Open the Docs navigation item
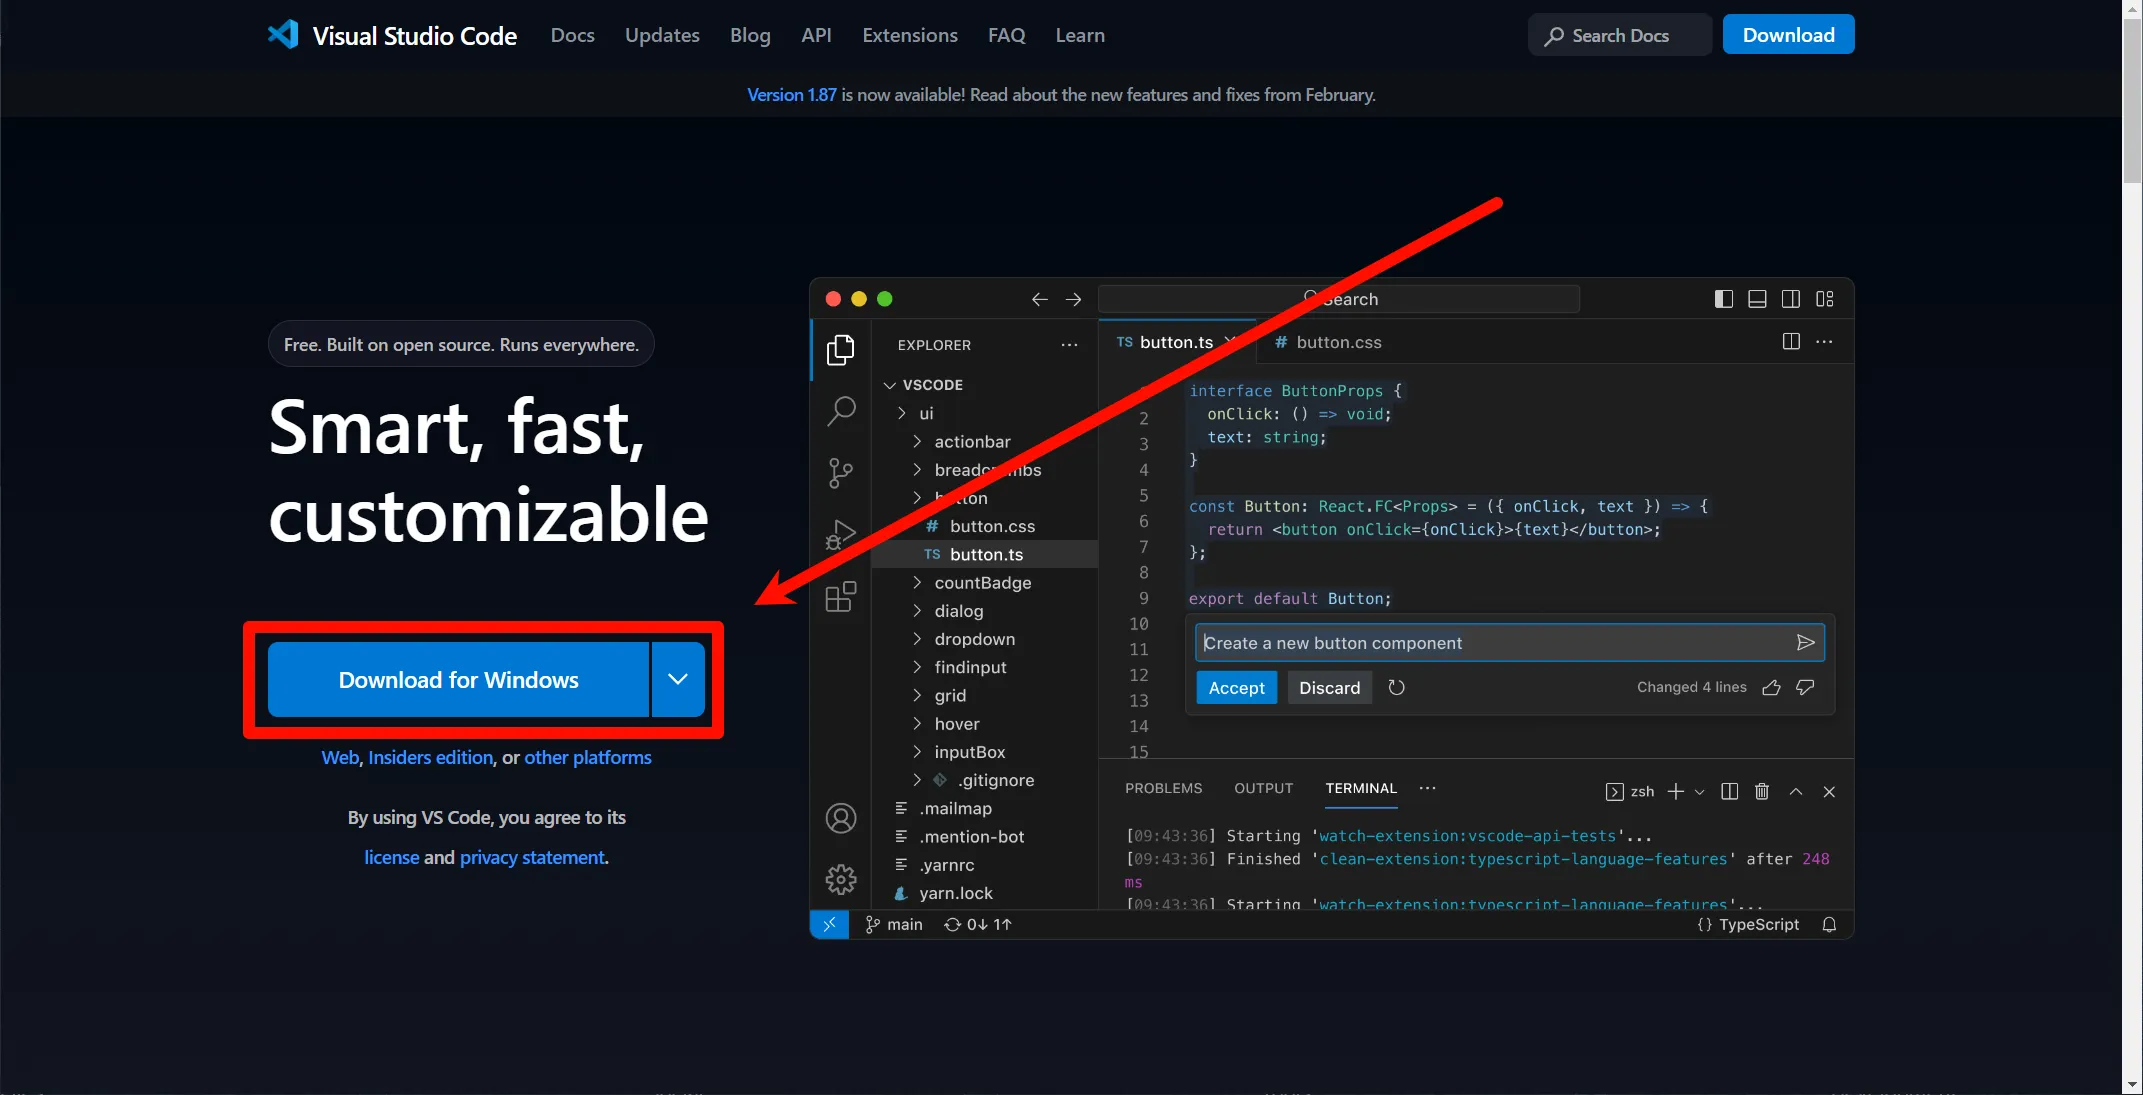The image size is (2143, 1095). tap(572, 35)
